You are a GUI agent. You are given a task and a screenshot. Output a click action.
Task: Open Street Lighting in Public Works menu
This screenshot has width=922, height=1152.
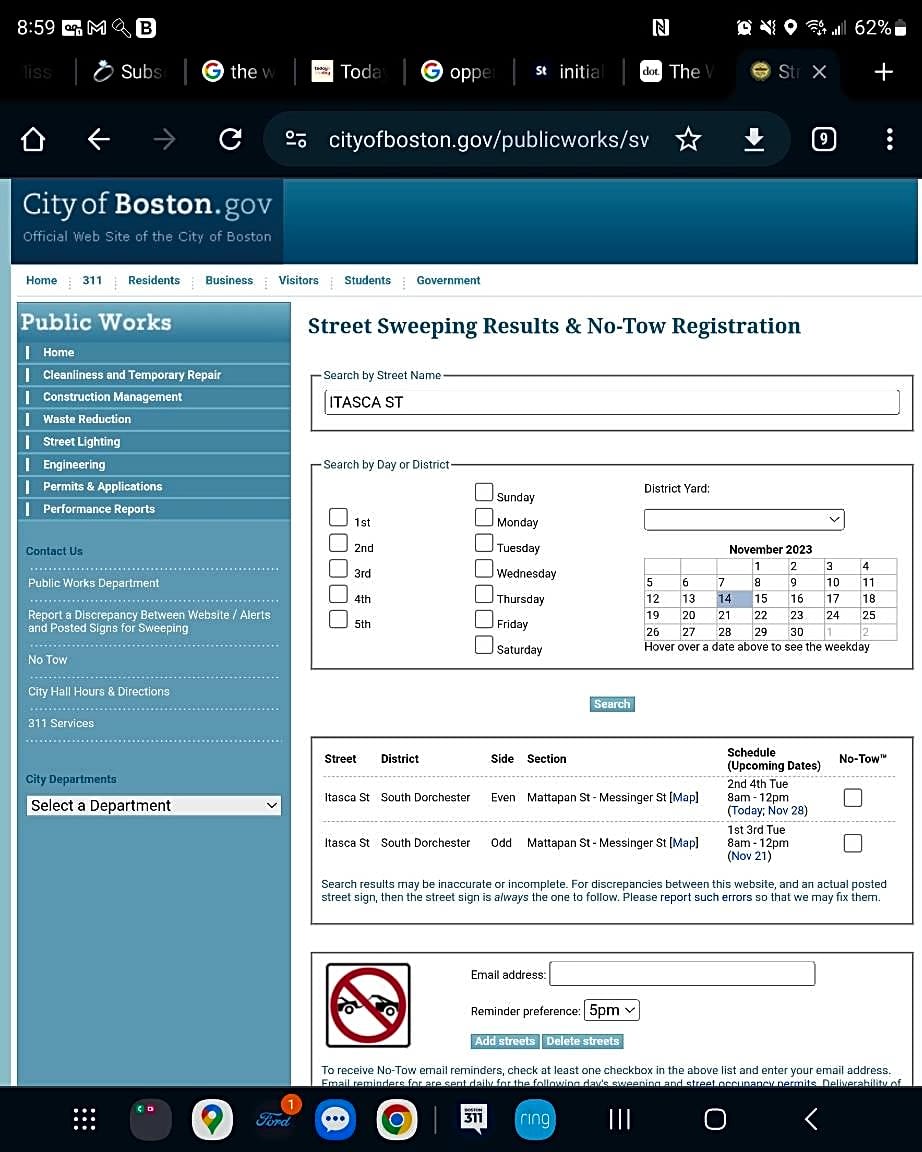82,442
